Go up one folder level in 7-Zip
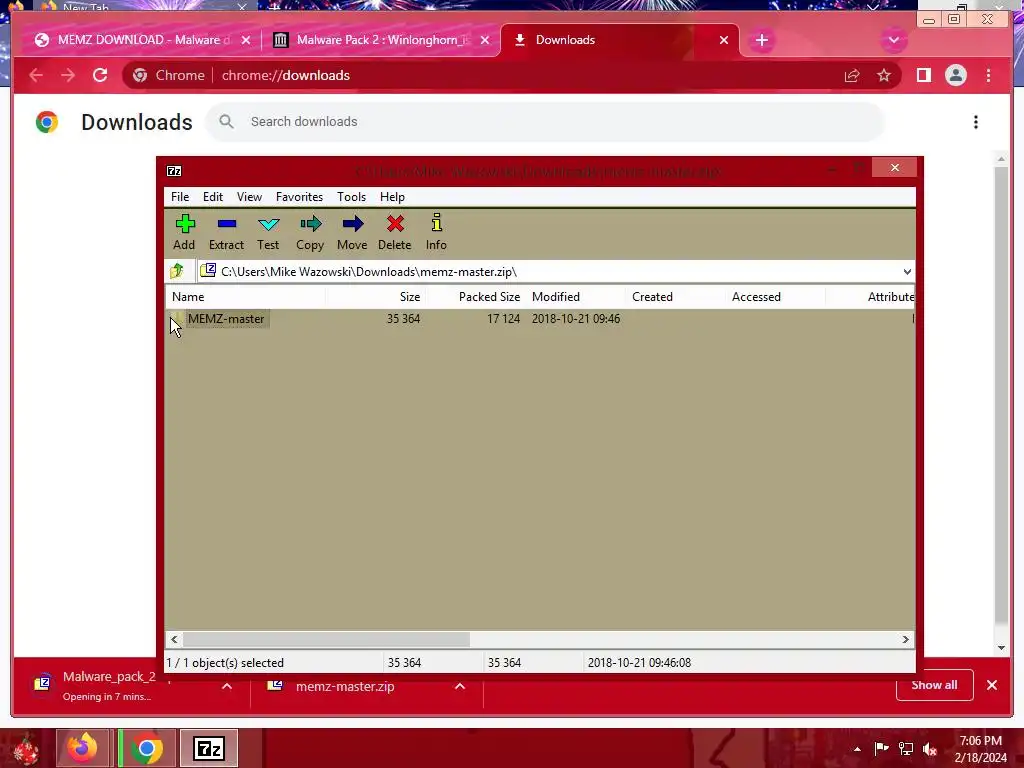The height and width of the screenshot is (768, 1024). pos(177,271)
